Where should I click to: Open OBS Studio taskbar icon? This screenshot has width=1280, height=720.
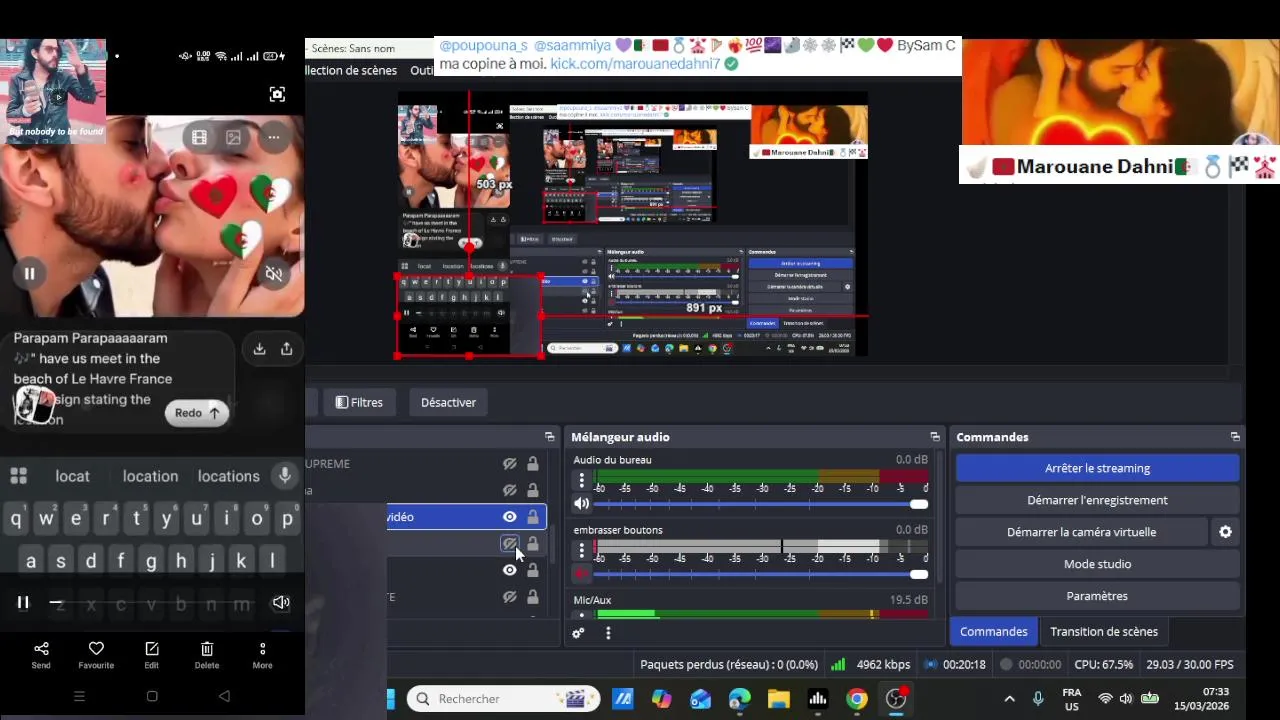[x=896, y=699]
